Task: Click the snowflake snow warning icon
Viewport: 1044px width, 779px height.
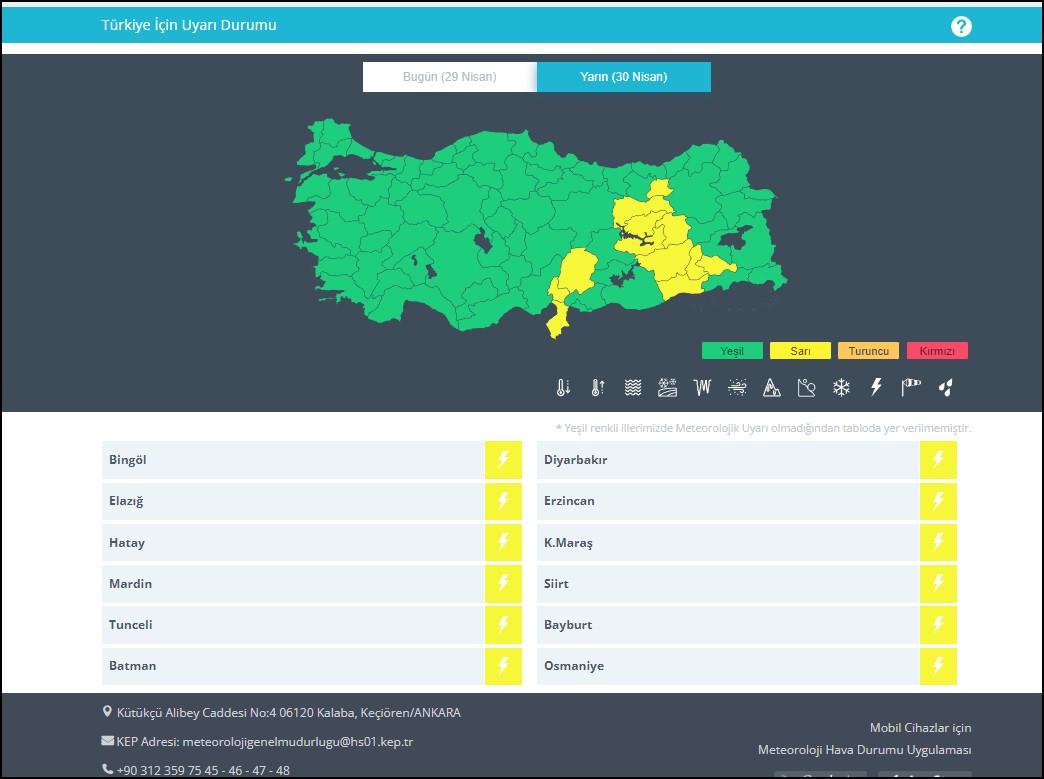Action: click(841, 388)
